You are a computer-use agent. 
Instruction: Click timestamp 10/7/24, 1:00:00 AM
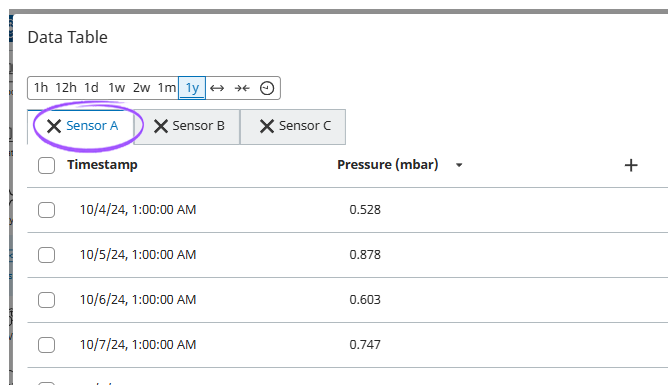click(x=138, y=345)
